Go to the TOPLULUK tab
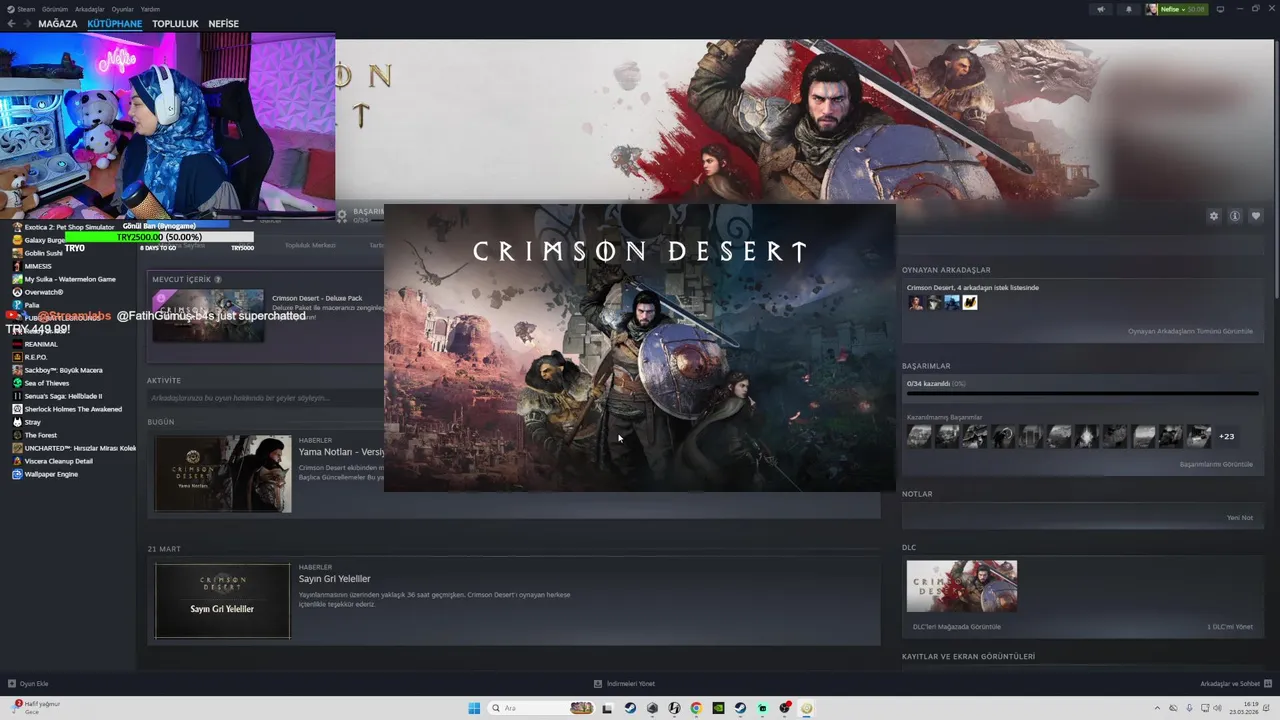Image resolution: width=1280 pixels, height=720 pixels. tap(175, 24)
